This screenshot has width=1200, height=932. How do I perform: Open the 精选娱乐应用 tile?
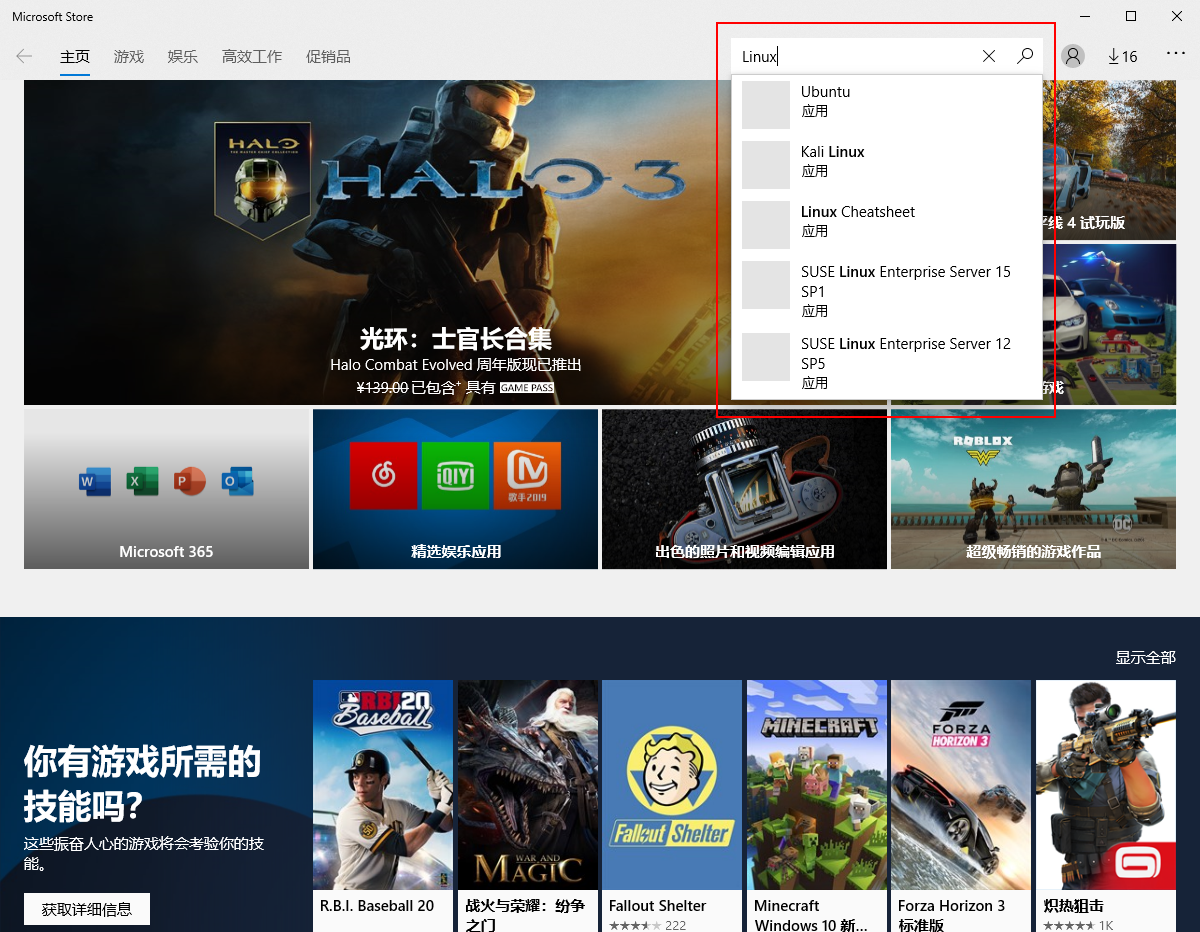tap(455, 489)
